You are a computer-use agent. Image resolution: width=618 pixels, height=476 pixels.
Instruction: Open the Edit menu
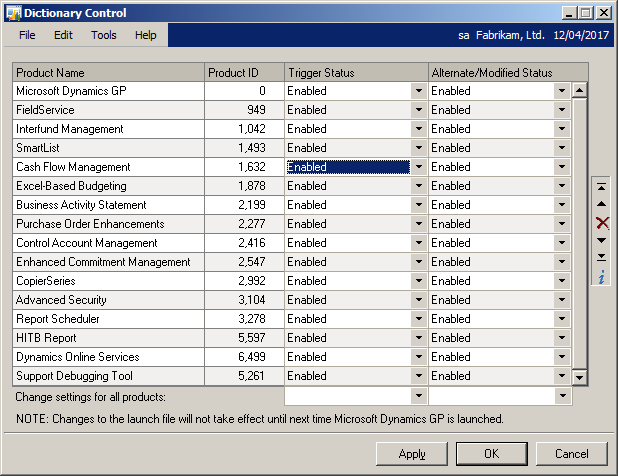pos(63,35)
